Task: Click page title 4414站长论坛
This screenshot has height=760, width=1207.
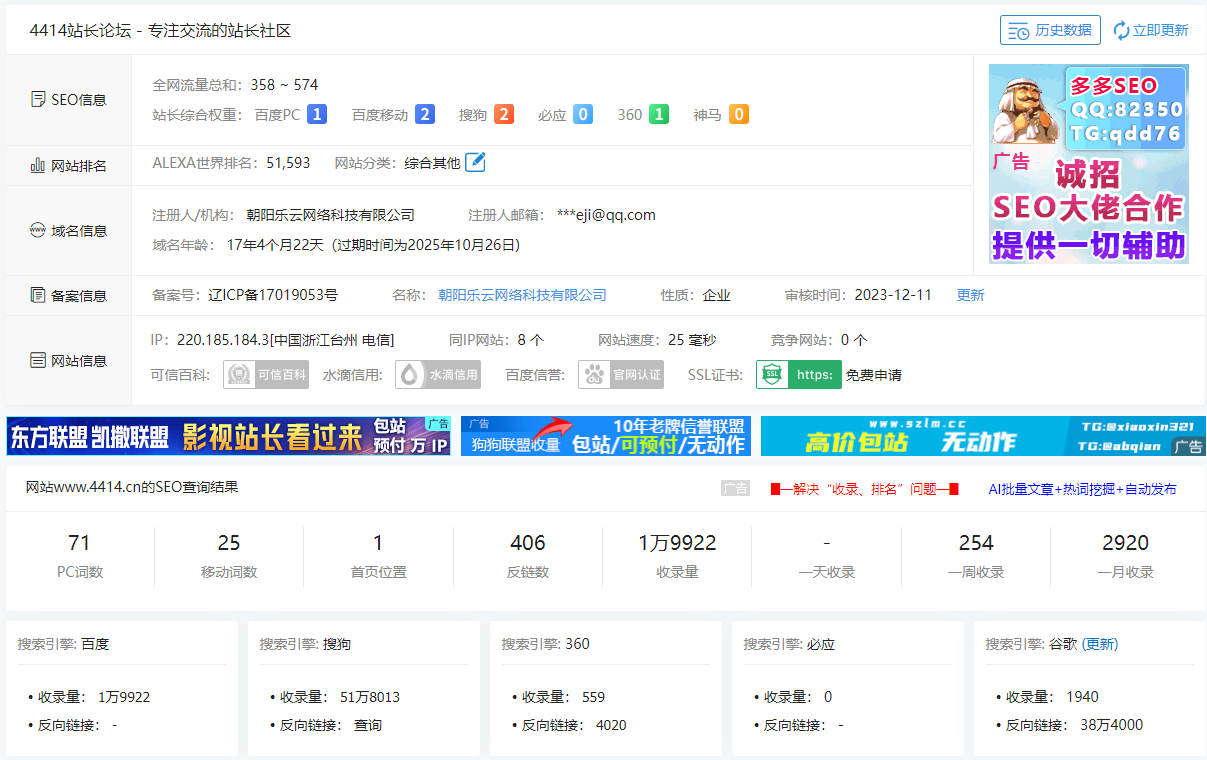Action: tap(79, 31)
